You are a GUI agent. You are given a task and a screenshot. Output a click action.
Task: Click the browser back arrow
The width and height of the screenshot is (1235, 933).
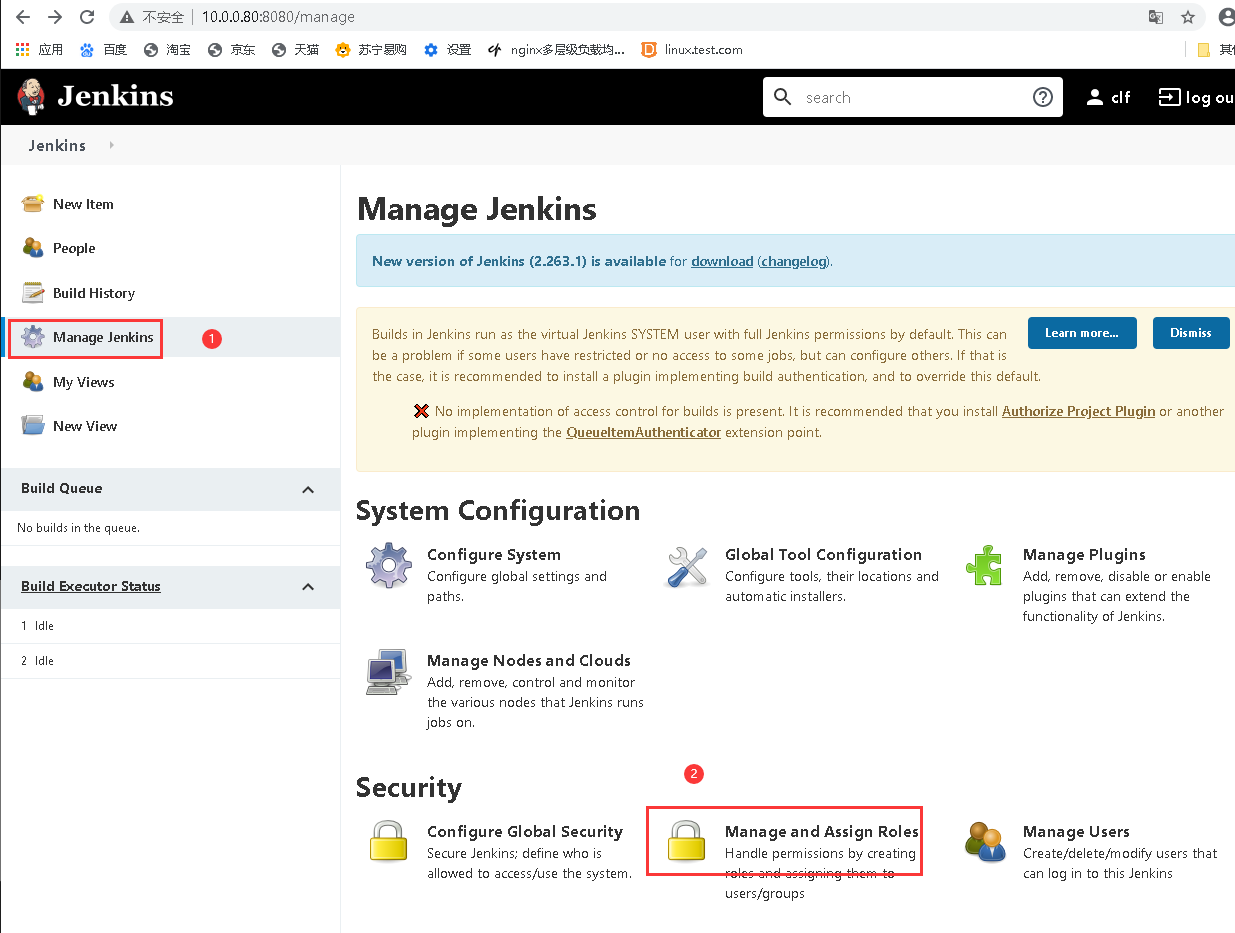[23, 17]
